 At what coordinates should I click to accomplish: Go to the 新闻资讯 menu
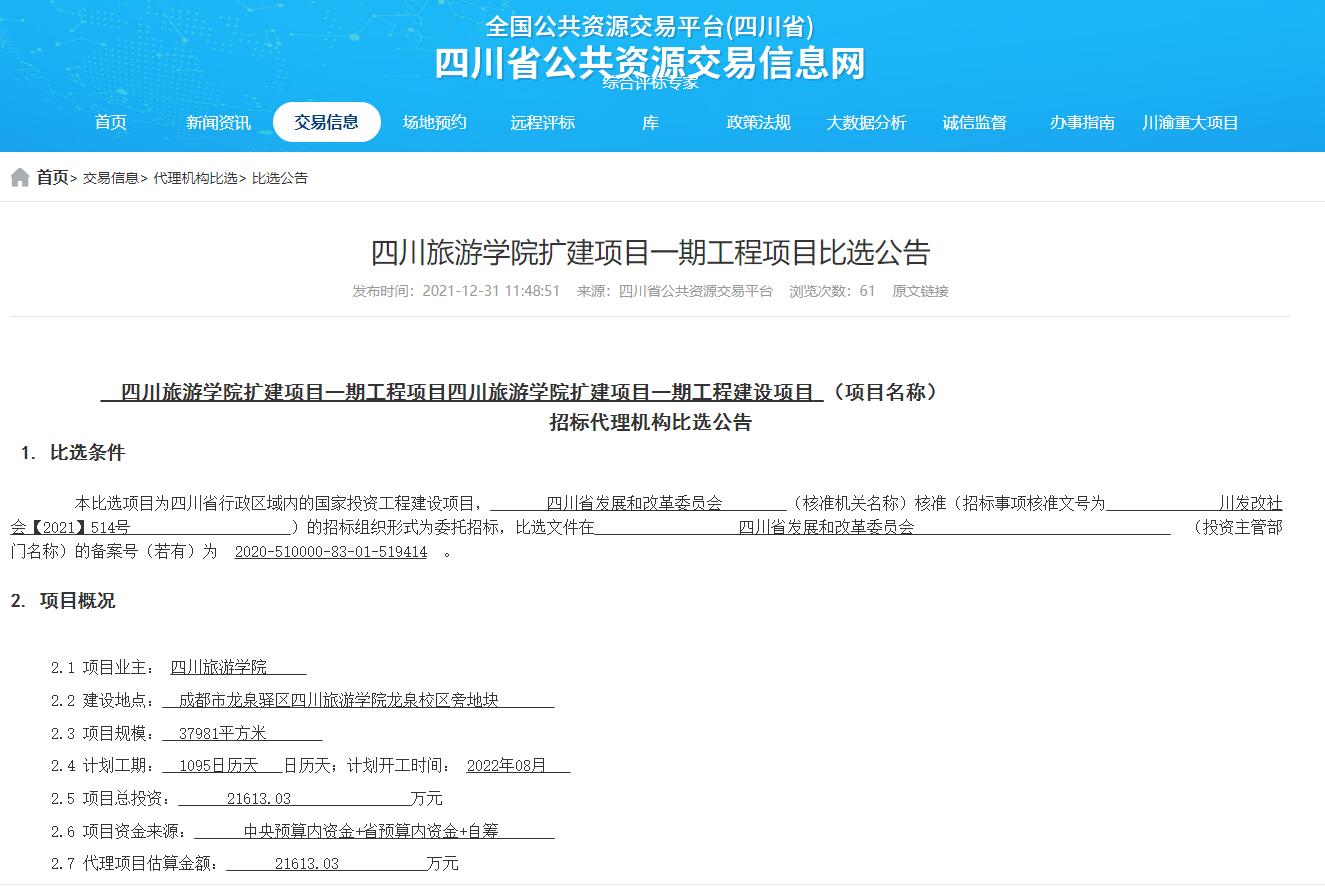(219, 122)
